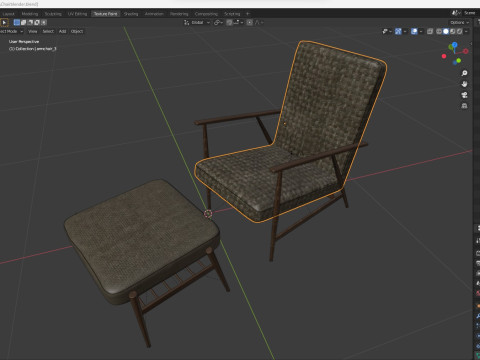Click solid red negative X gizmo dot

click(x=444, y=56)
